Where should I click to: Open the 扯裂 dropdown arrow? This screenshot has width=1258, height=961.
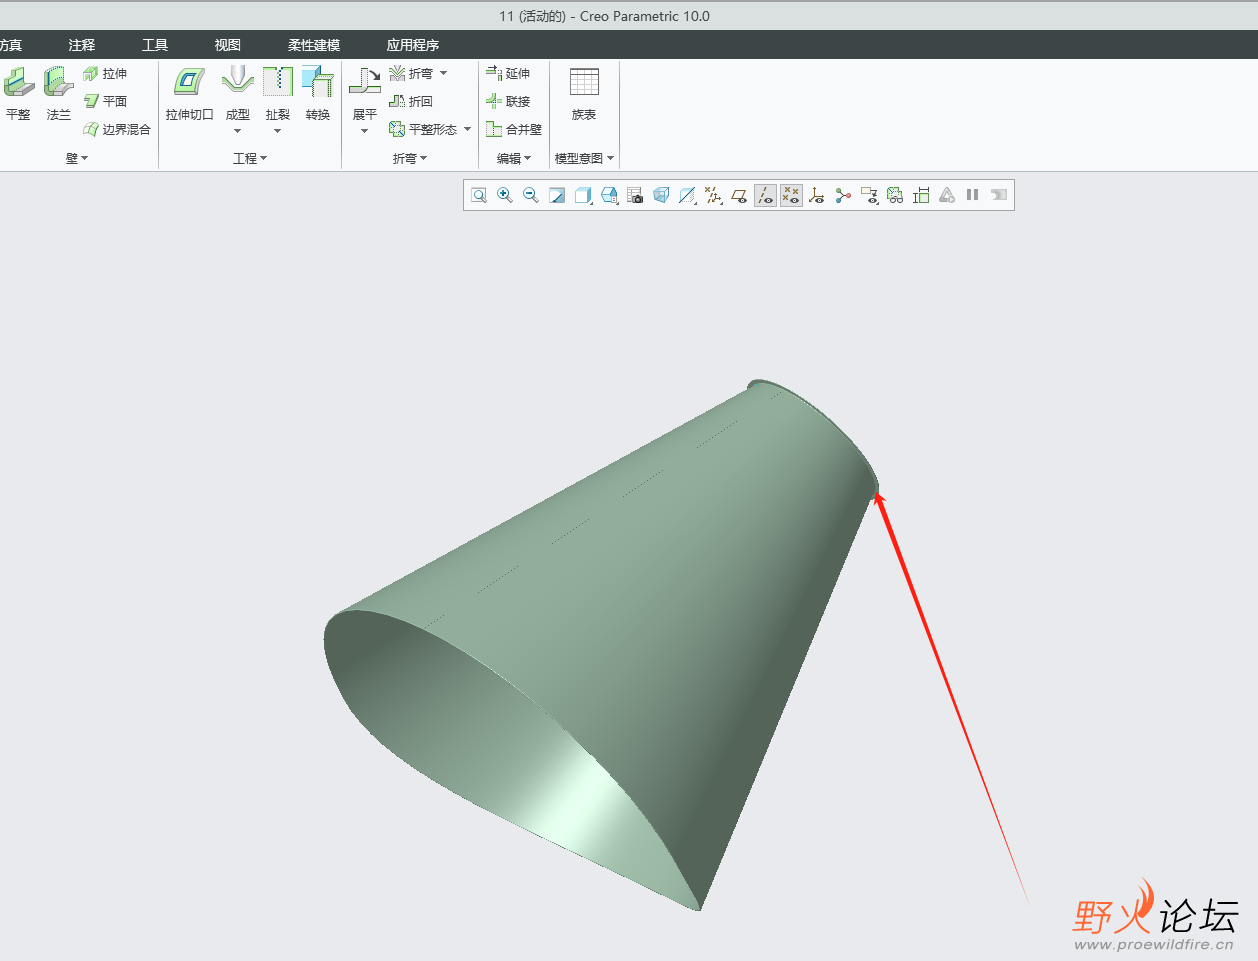tap(277, 131)
